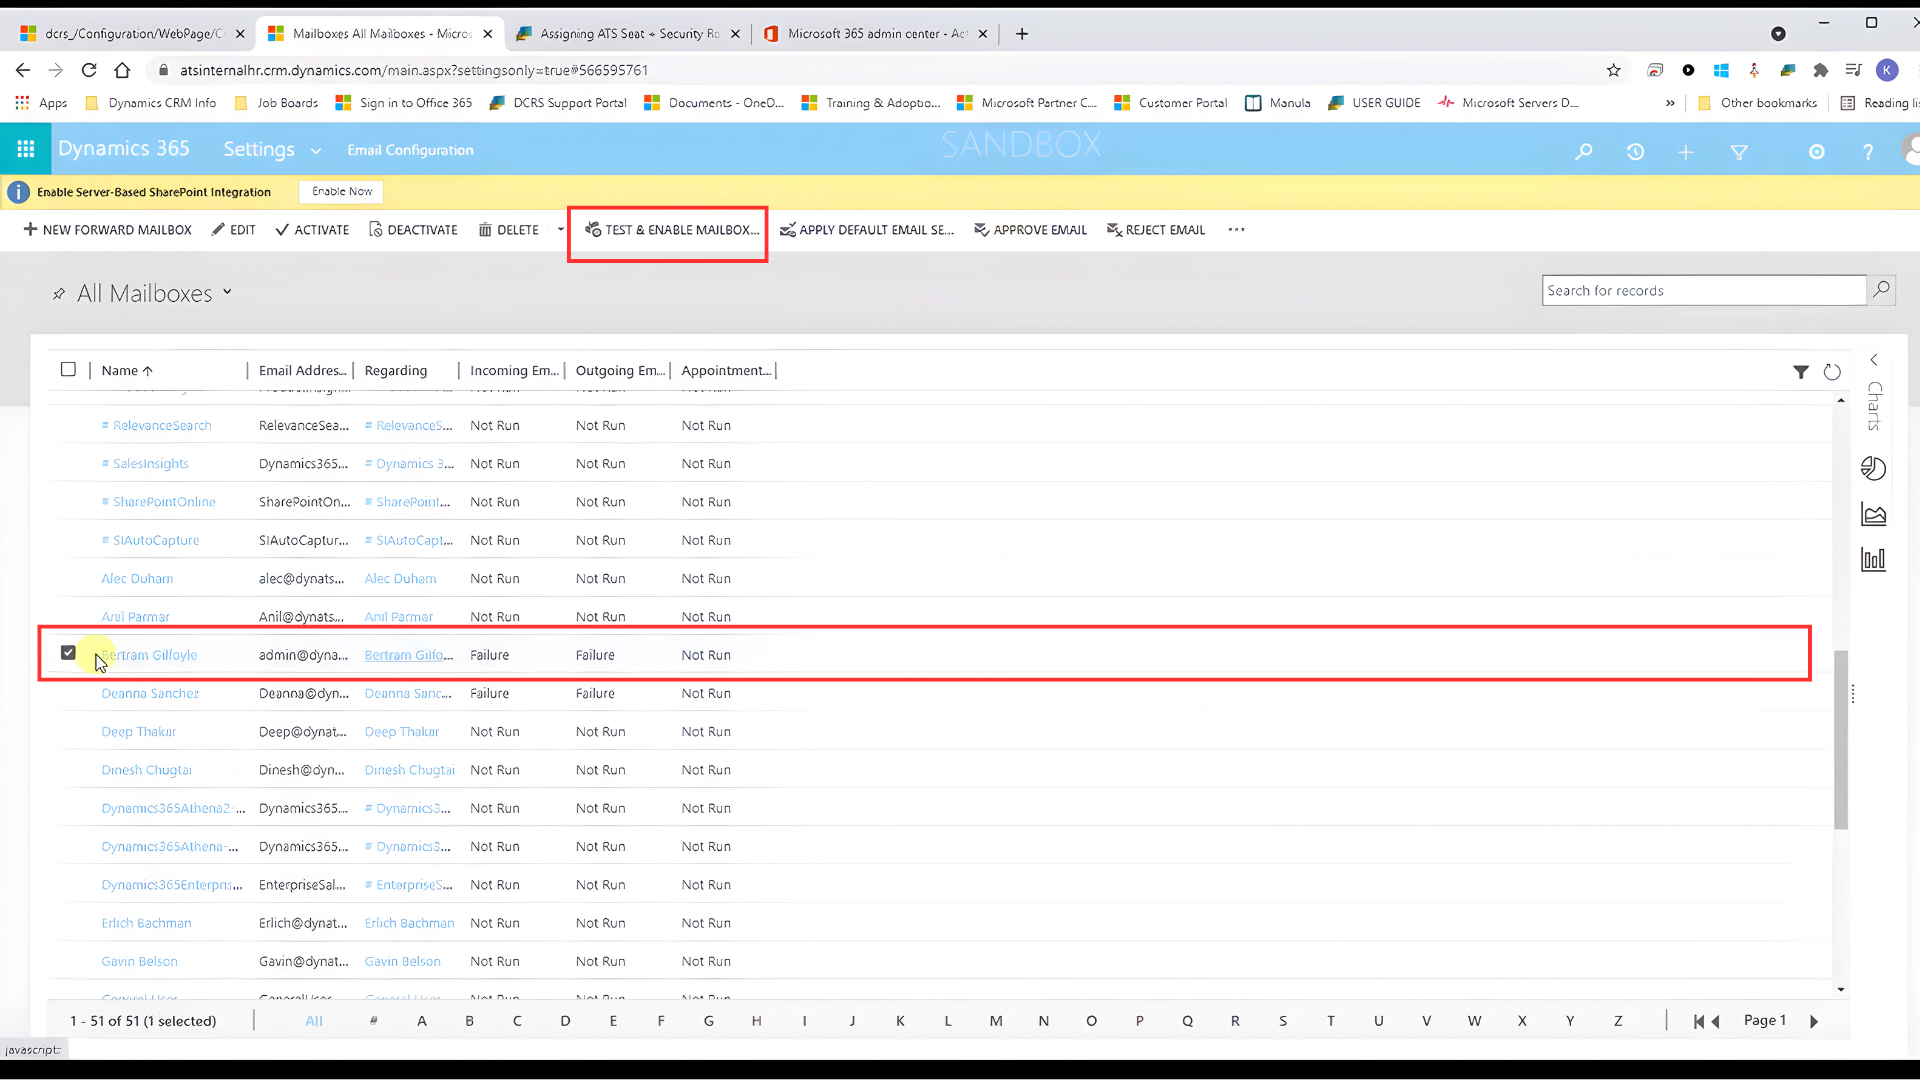Open the help question mark icon

pyautogui.click(x=1868, y=151)
